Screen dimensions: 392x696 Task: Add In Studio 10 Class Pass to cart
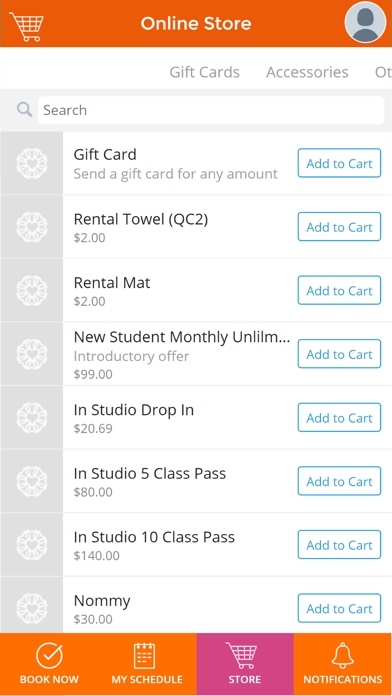pos(339,545)
